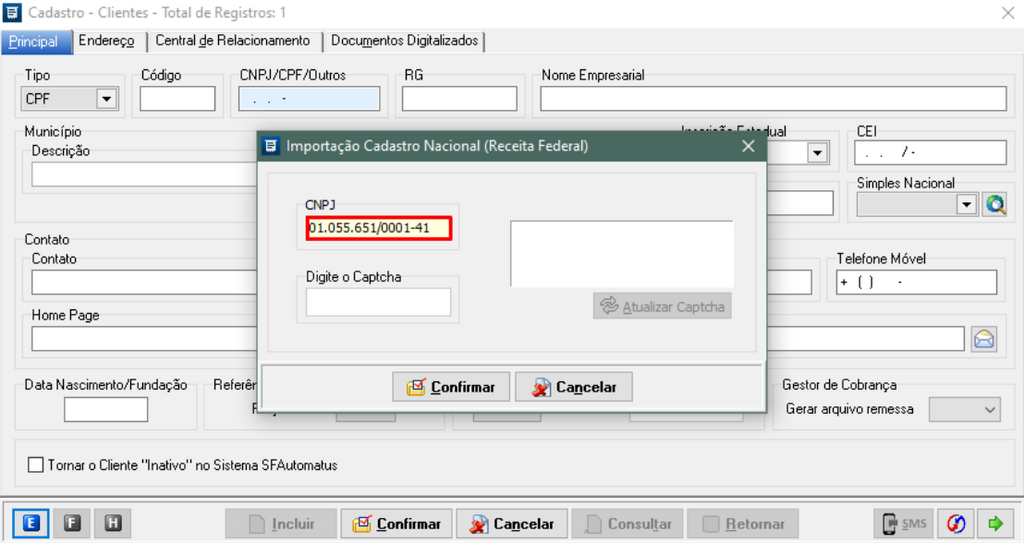Click the green arrow exit icon

coord(995,523)
